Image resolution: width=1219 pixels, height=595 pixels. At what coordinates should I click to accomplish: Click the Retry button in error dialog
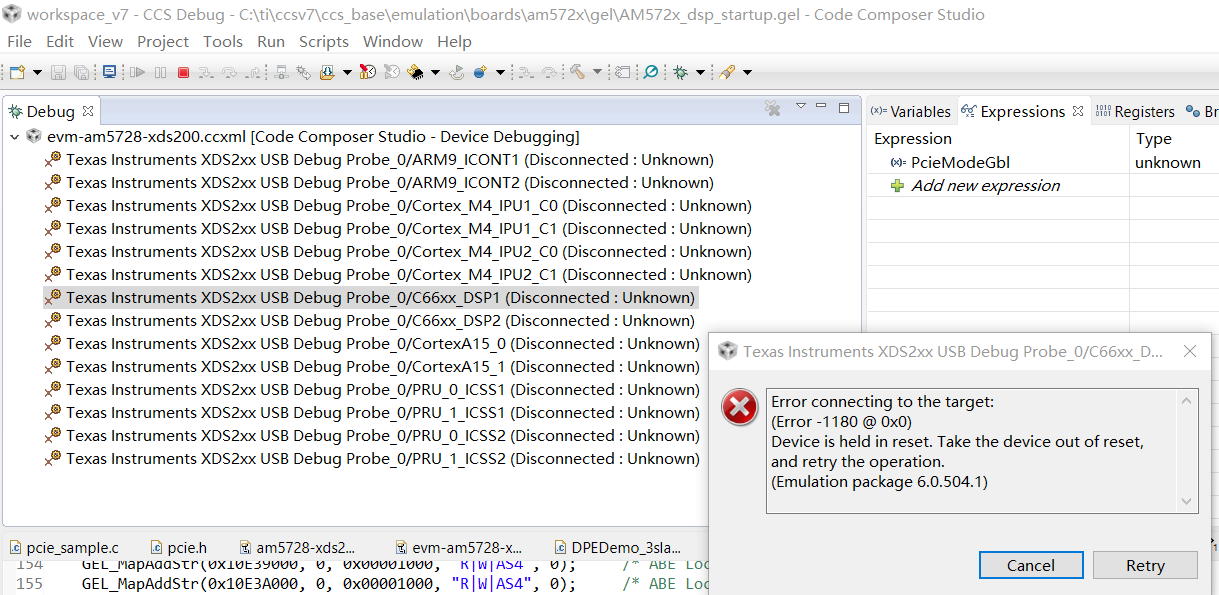(1145, 565)
